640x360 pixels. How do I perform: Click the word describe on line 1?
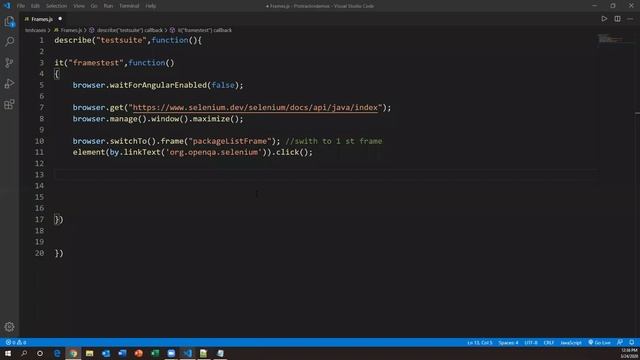pos(73,40)
